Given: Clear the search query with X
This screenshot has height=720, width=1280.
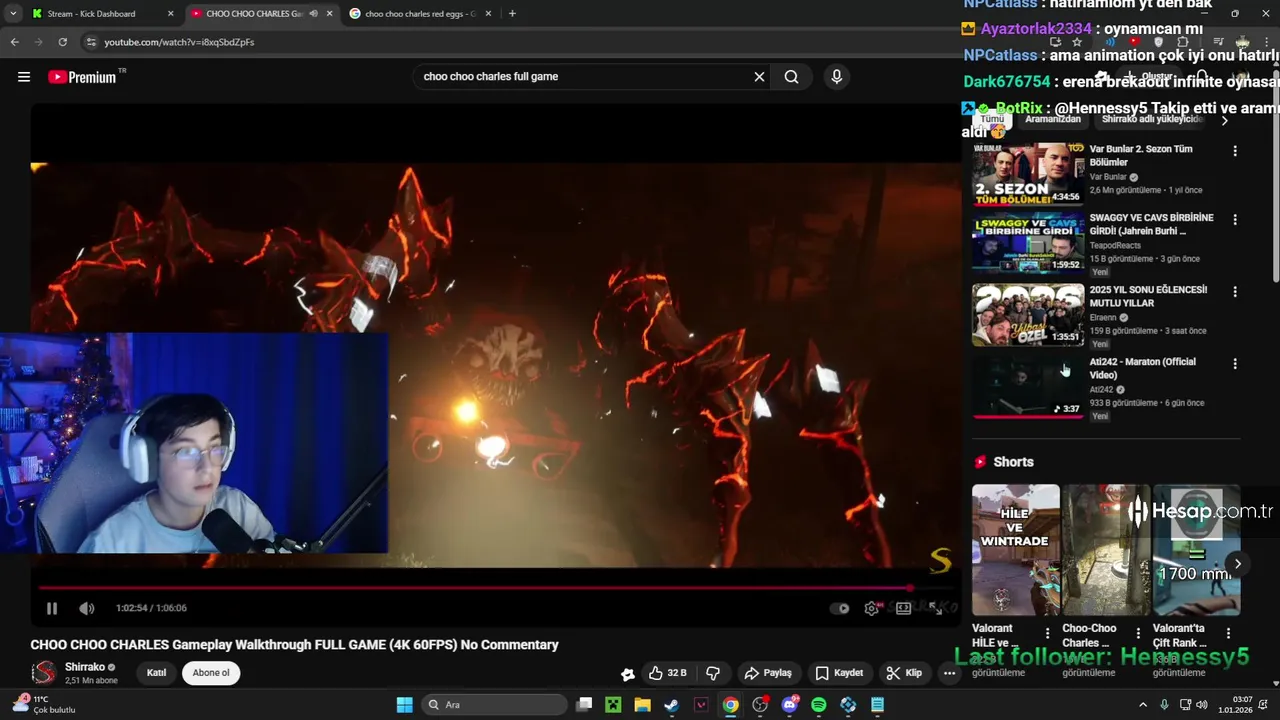Looking at the screenshot, I should click(759, 77).
